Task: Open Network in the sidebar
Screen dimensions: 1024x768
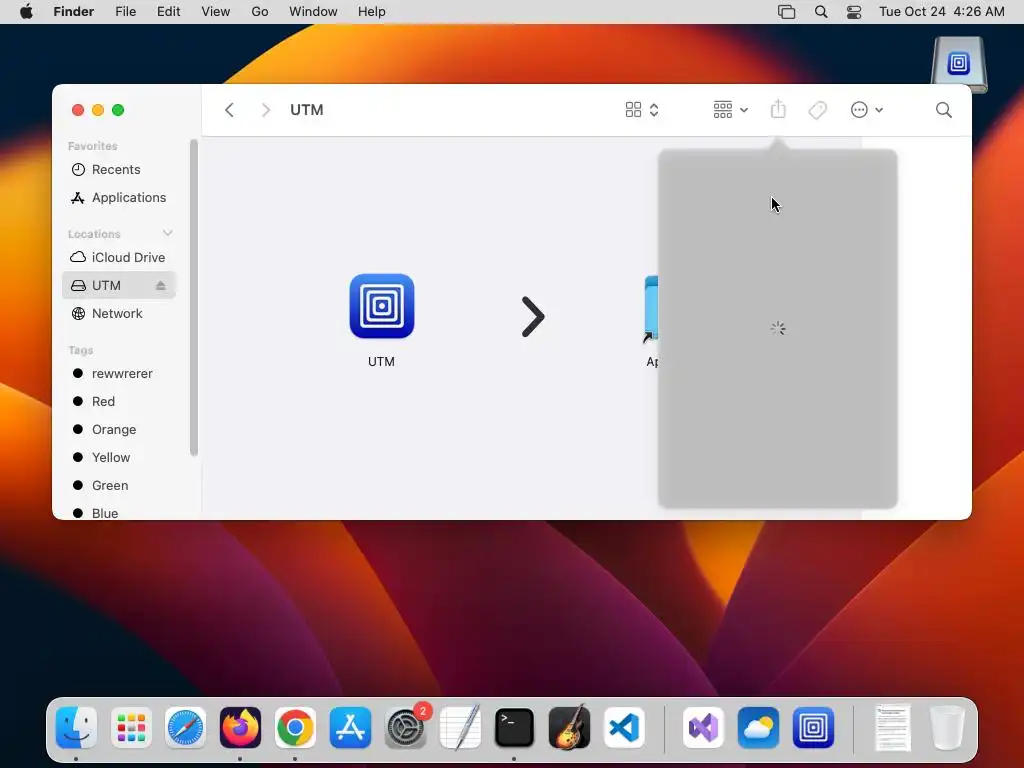Action: [x=119, y=313]
